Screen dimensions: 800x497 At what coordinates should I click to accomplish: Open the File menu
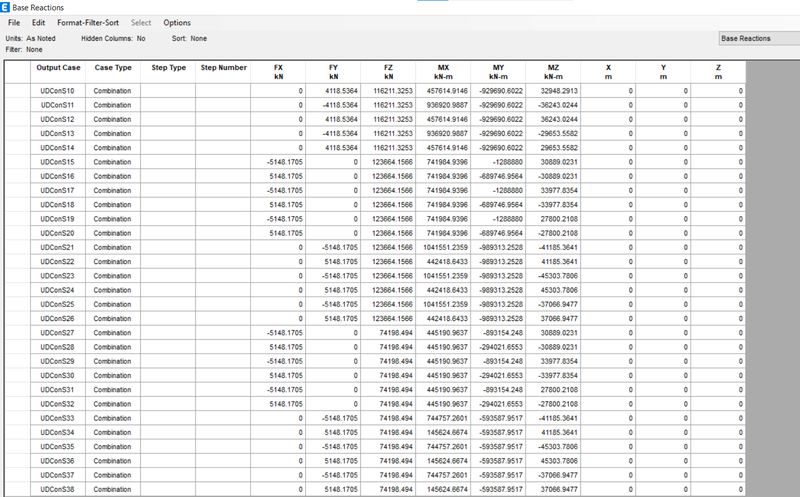click(x=14, y=23)
